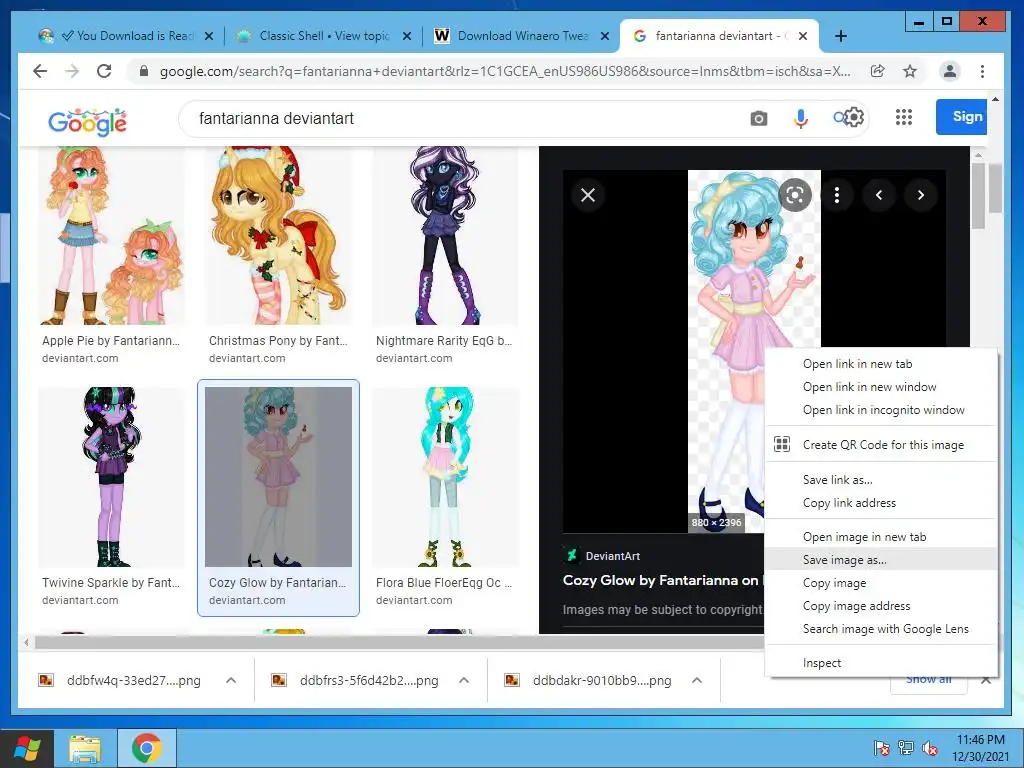Share this page using address bar share icon
The height and width of the screenshot is (768, 1024).
[x=878, y=71]
